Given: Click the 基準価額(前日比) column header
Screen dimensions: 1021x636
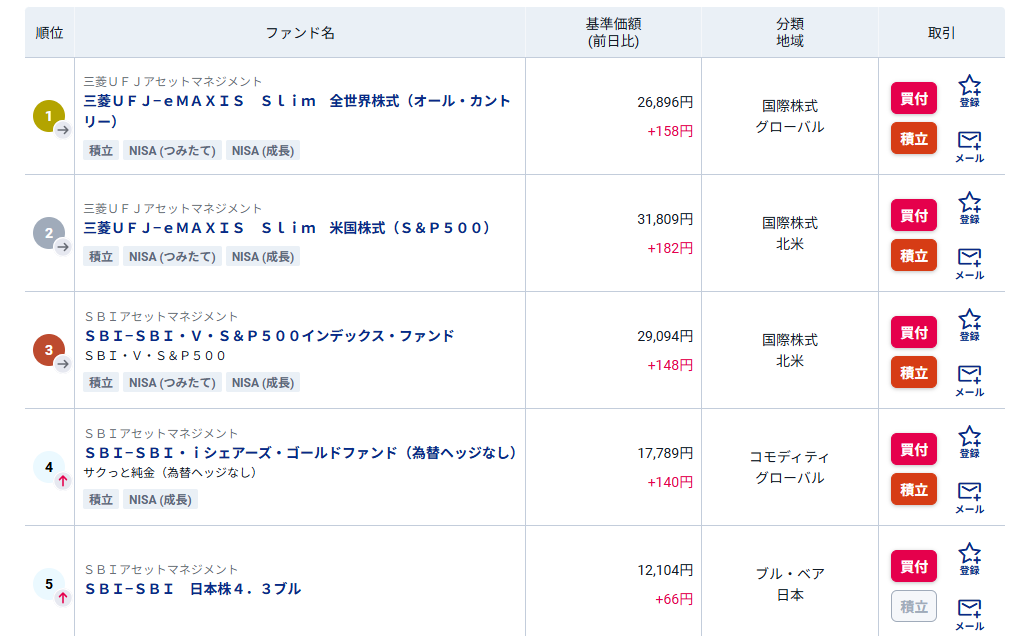Looking at the screenshot, I should [613, 33].
